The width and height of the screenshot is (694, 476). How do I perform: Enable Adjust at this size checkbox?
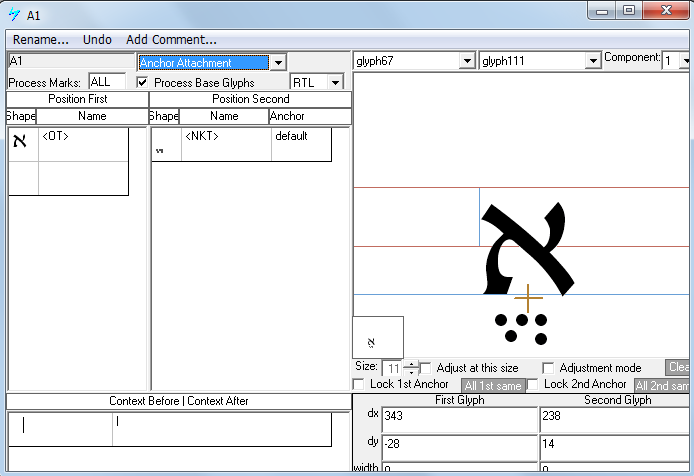(425, 368)
